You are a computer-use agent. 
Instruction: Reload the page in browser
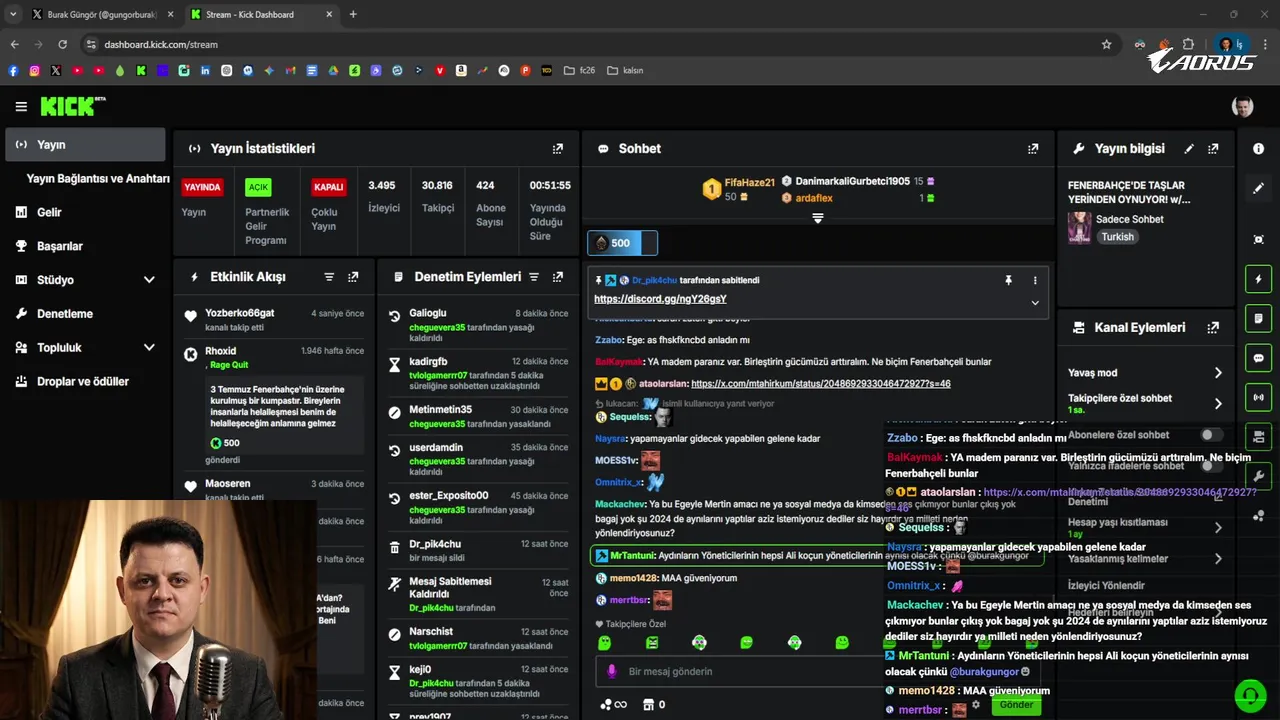[x=62, y=44]
